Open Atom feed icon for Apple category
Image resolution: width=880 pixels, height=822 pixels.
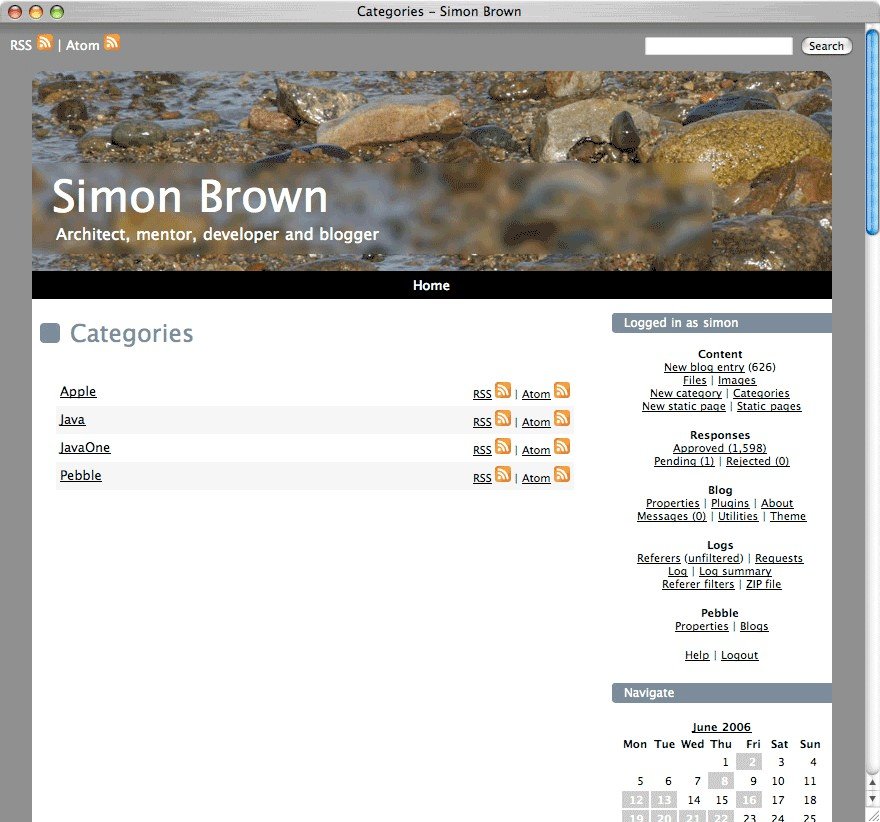point(562,390)
